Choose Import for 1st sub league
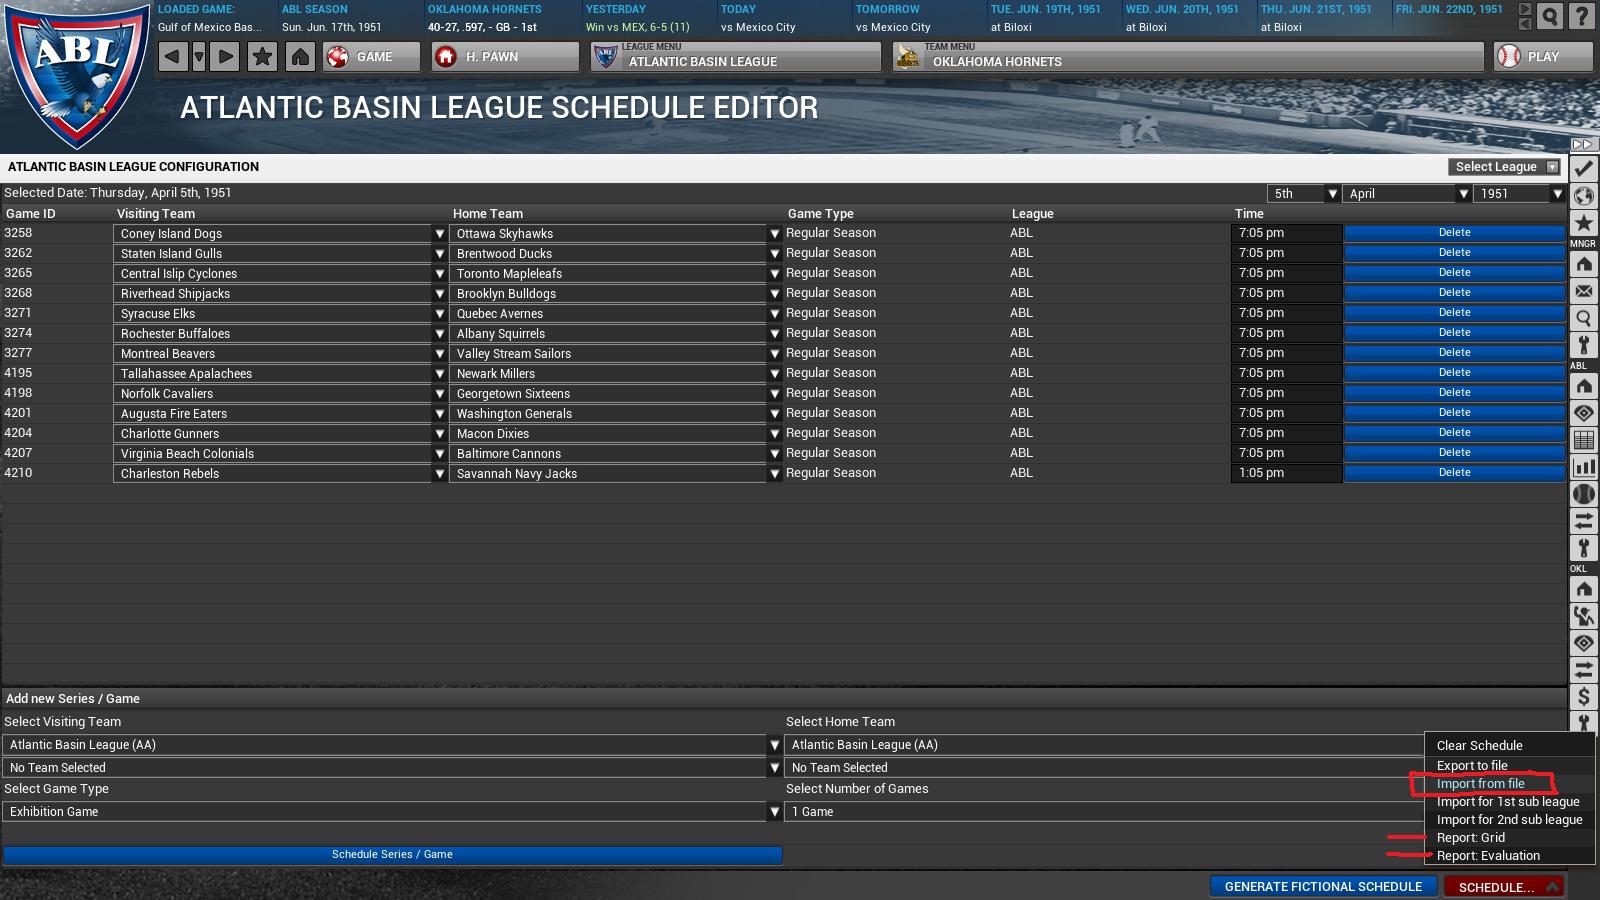This screenshot has width=1600, height=900. [1509, 802]
